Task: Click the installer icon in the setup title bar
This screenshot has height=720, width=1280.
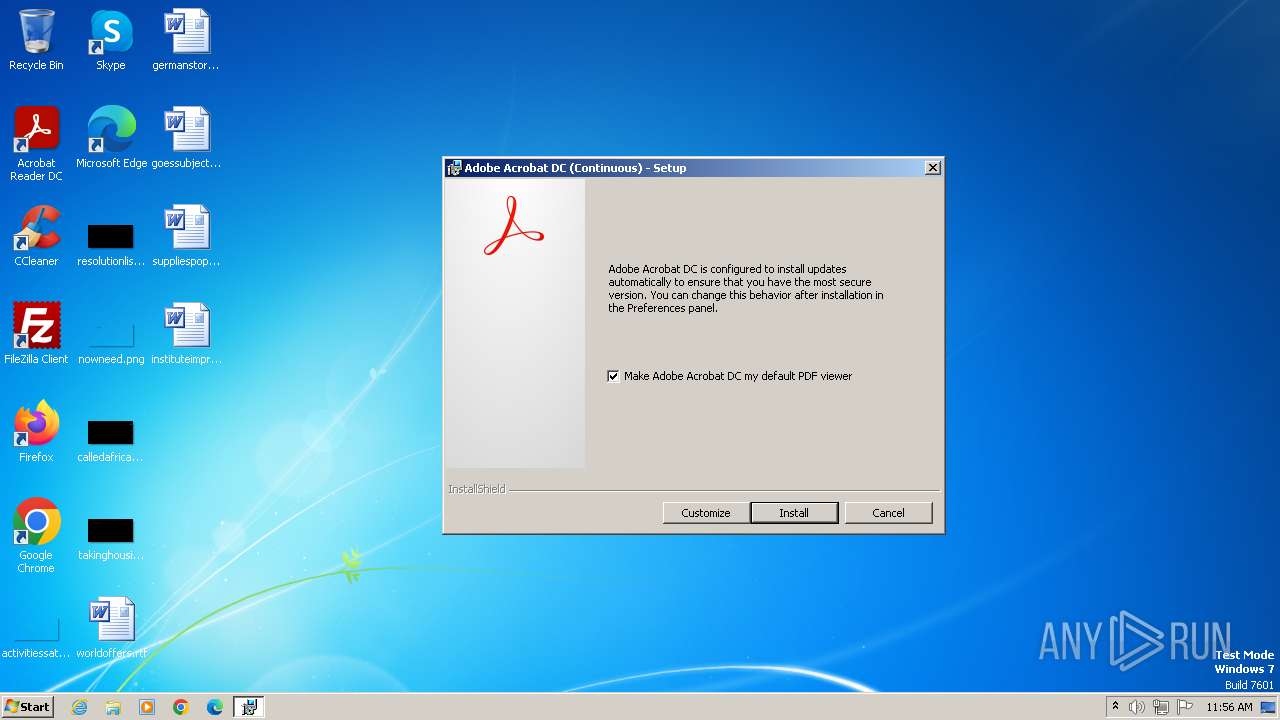Action: point(455,168)
